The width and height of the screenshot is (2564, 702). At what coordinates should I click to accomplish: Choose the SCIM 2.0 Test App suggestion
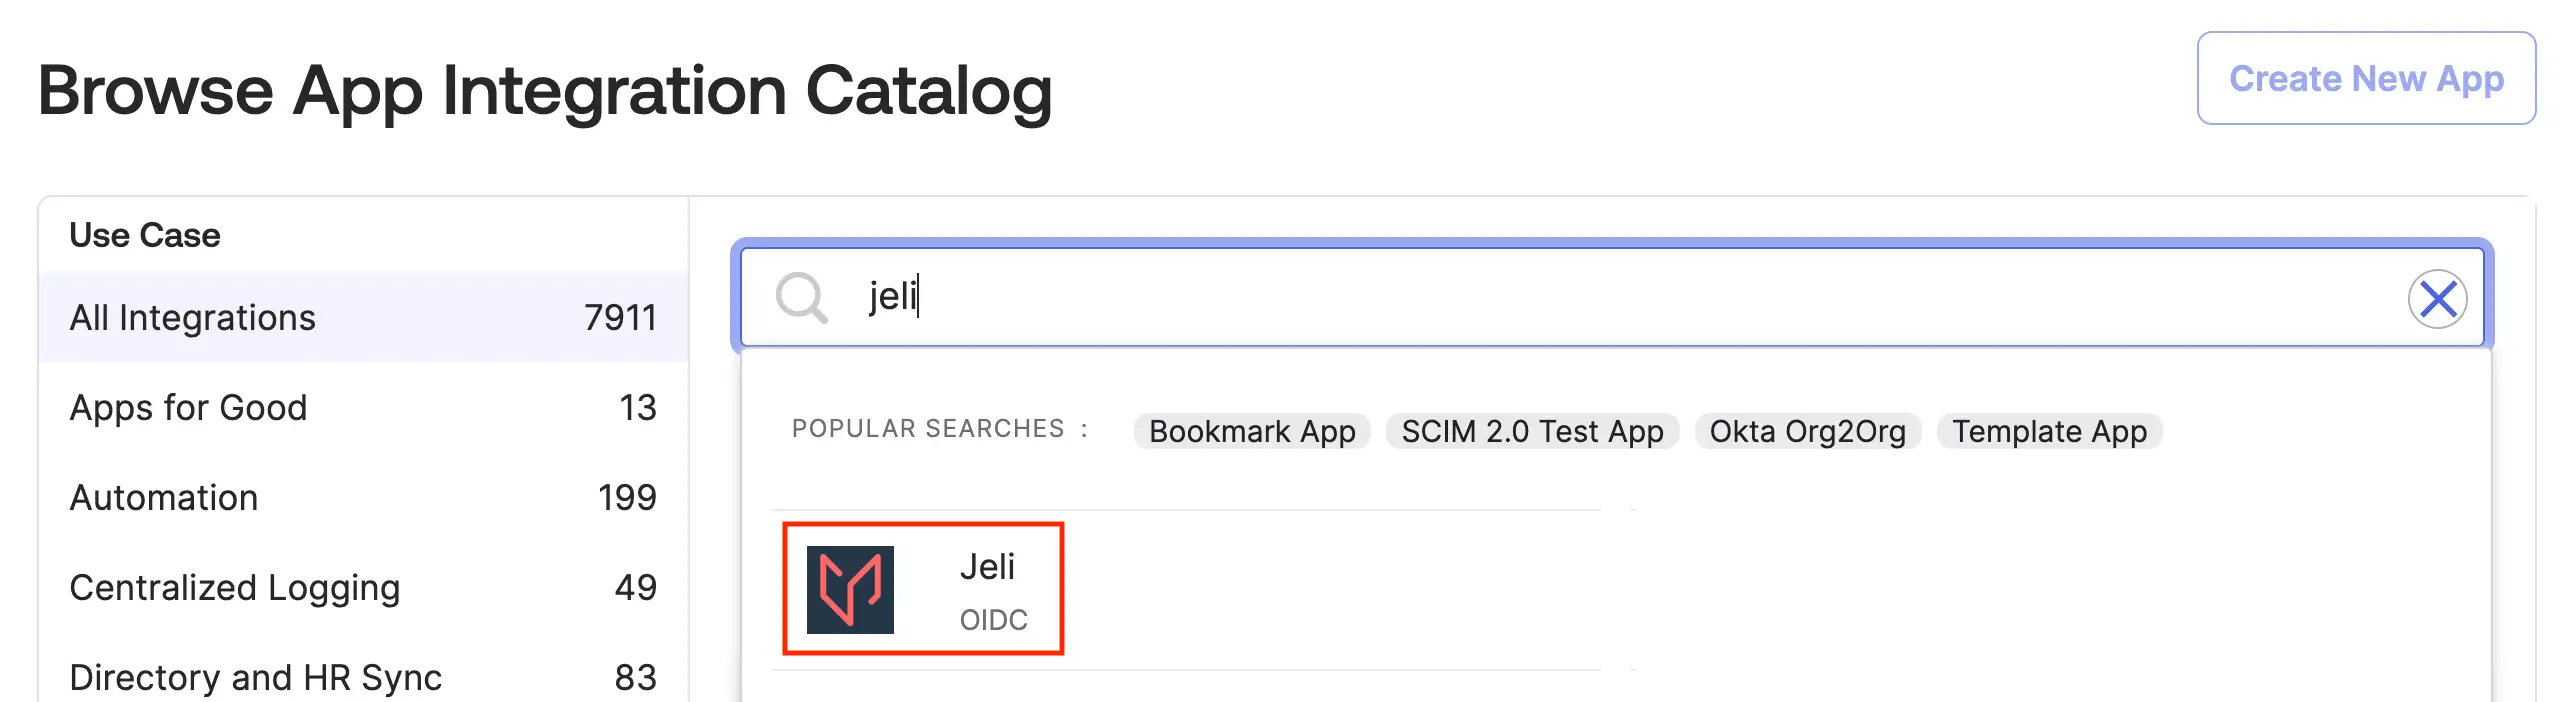point(1531,431)
